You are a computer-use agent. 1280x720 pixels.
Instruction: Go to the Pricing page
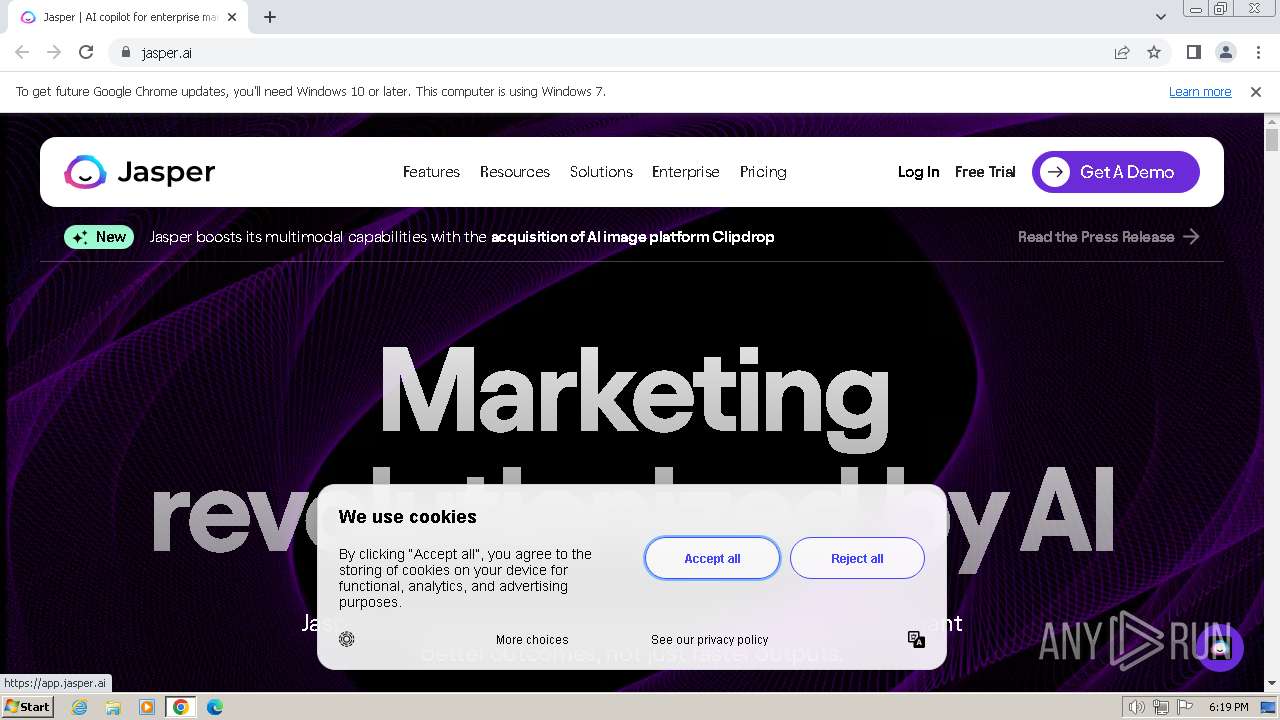pyautogui.click(x=763, y=172)
